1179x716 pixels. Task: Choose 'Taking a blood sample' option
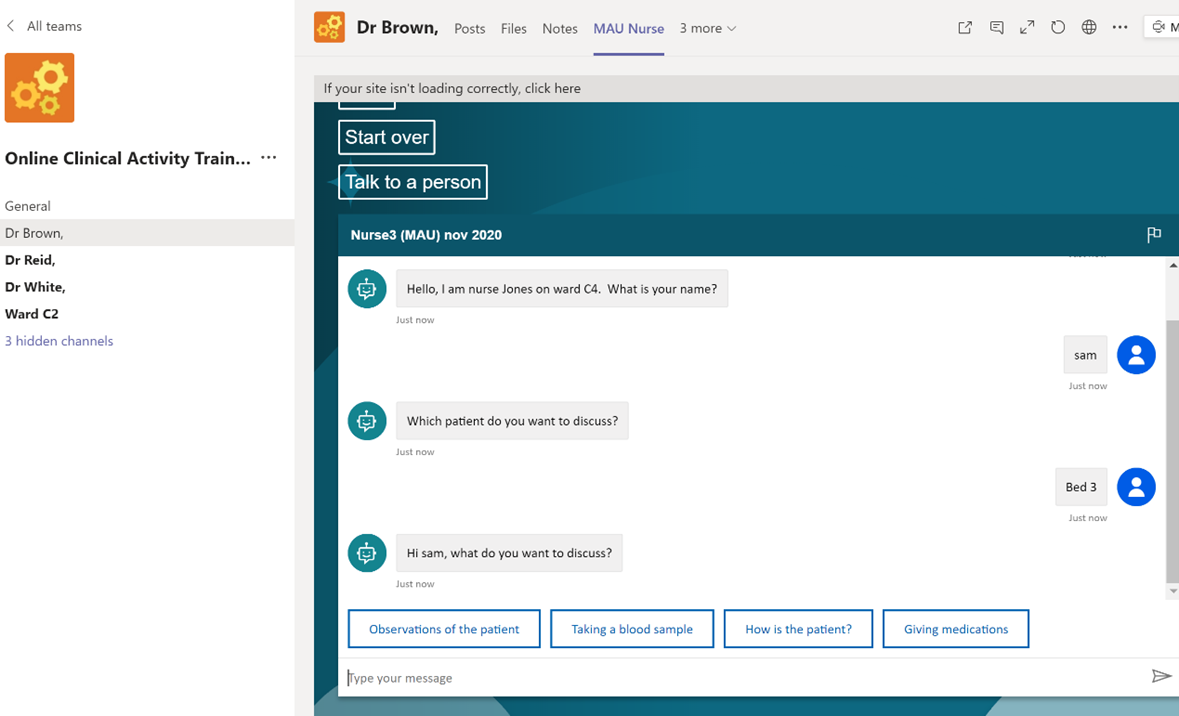tap(632, 629)
